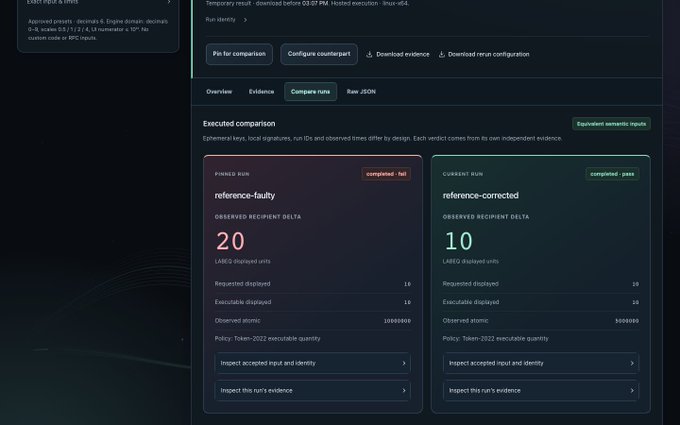Viewport: 680px width, 425px height.
Task: Click the completed · fail status badge
Action: (x=386, y=174)
